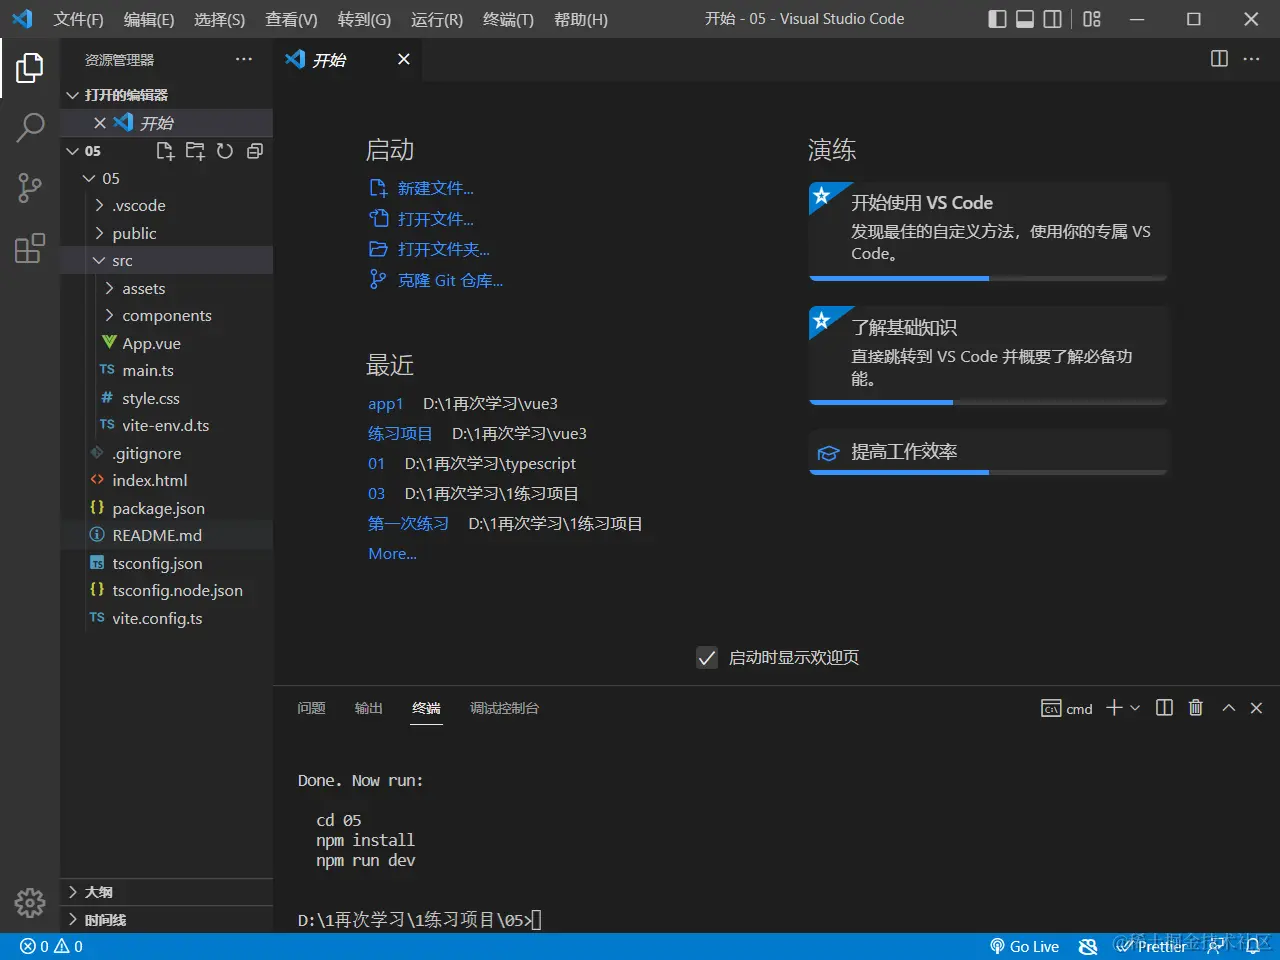Open the Manage gear menu
Screen dimensions: 1280x960
pyautogui.click(x=30, y=902)
